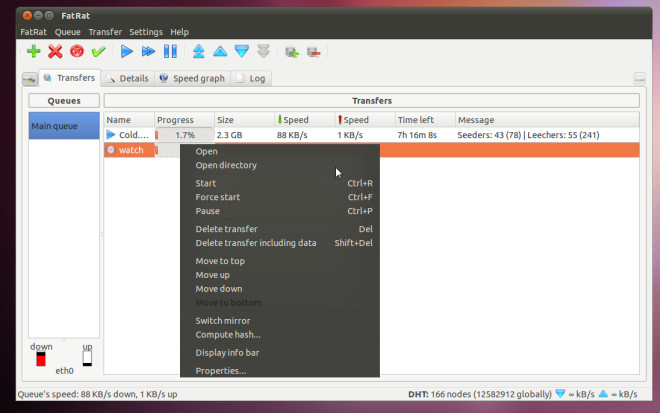Switch to the Transfers tab
This screenshot has width=660, height=413.
click(x=69, y=78)
